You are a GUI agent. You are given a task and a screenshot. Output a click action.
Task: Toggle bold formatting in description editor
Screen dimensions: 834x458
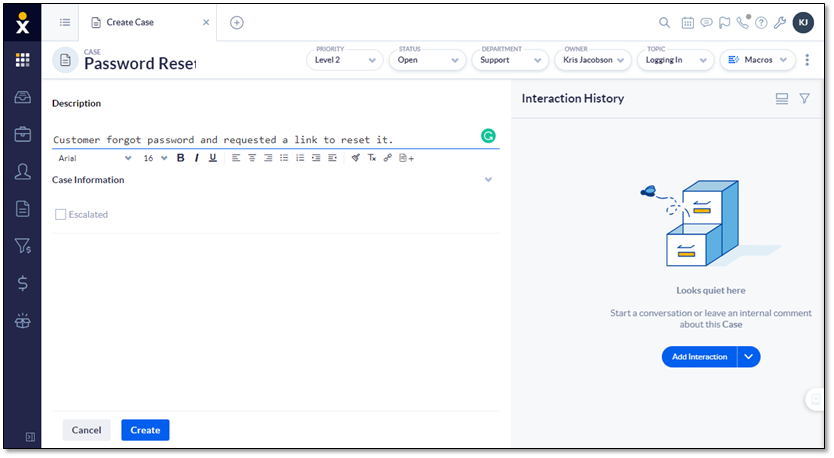coord(181,158)
